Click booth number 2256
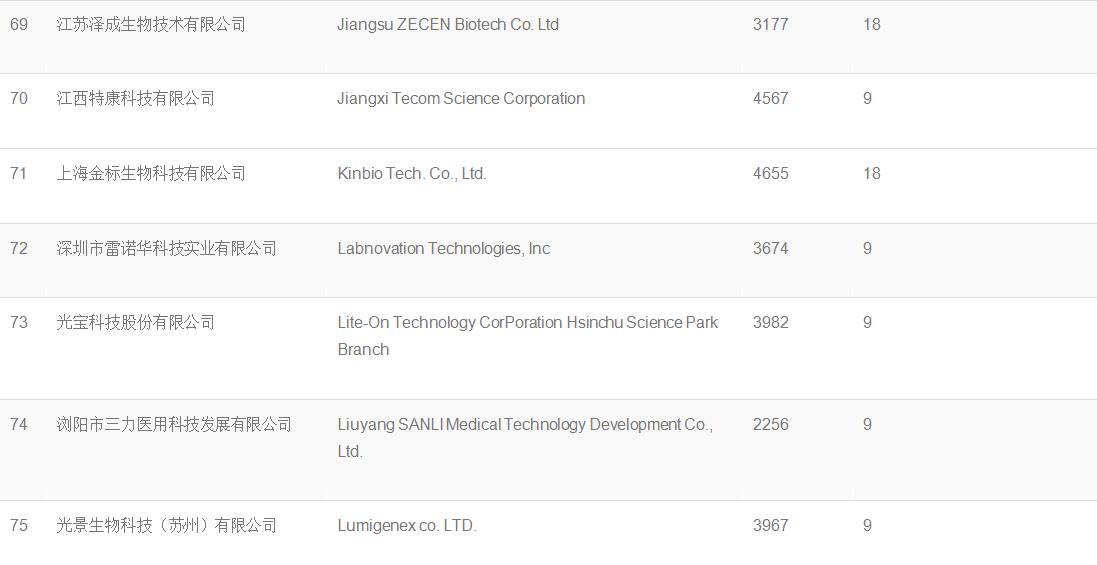 (770, 424)
